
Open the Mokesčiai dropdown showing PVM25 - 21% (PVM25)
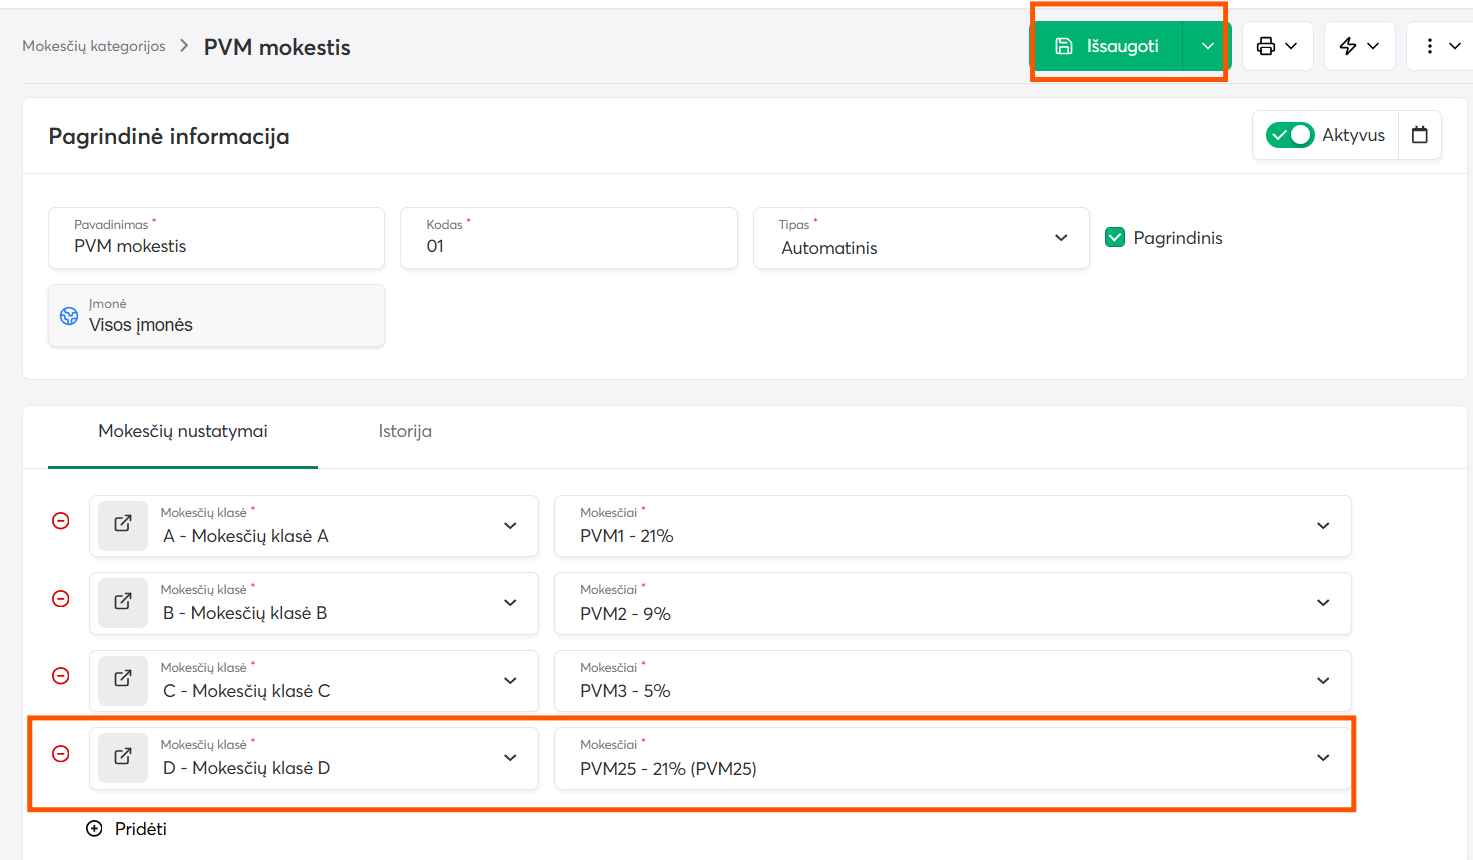tap(953, 758)
